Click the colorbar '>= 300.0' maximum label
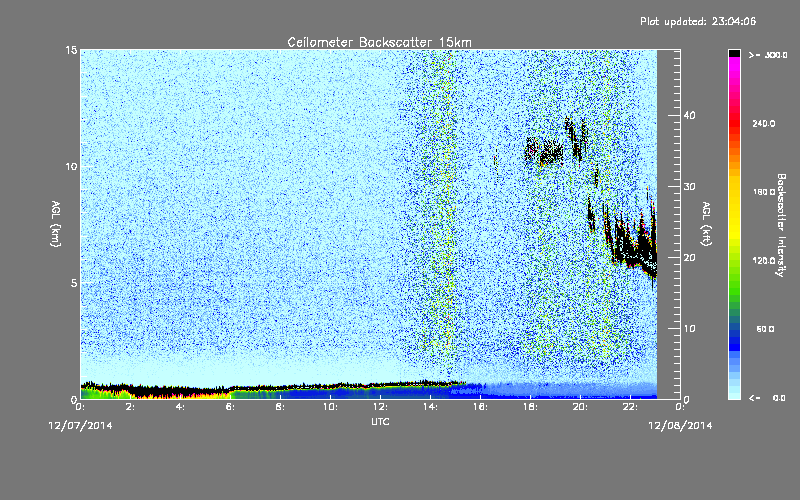The image size is (800, 500). click(x=768, y=55)
